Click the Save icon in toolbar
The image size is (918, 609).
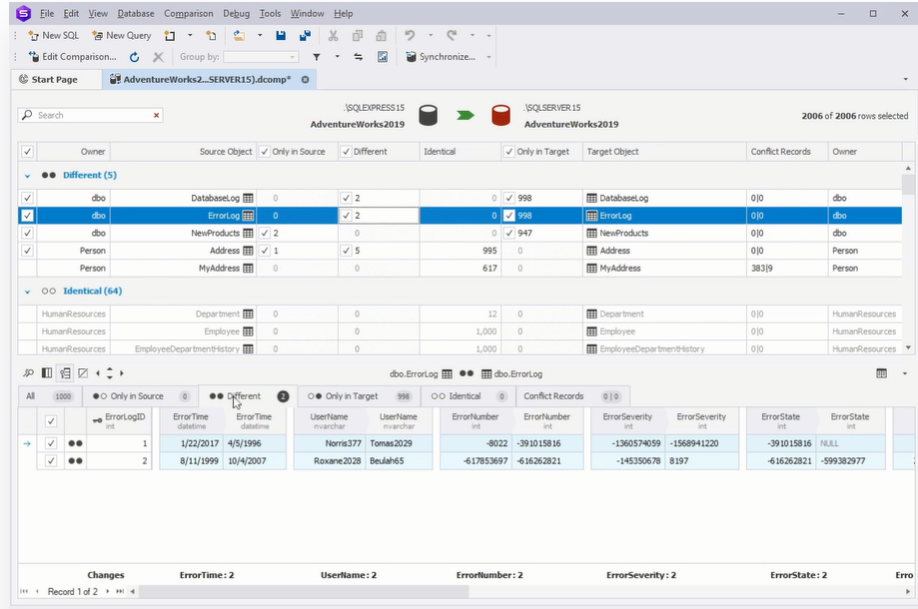click(281, 36)
